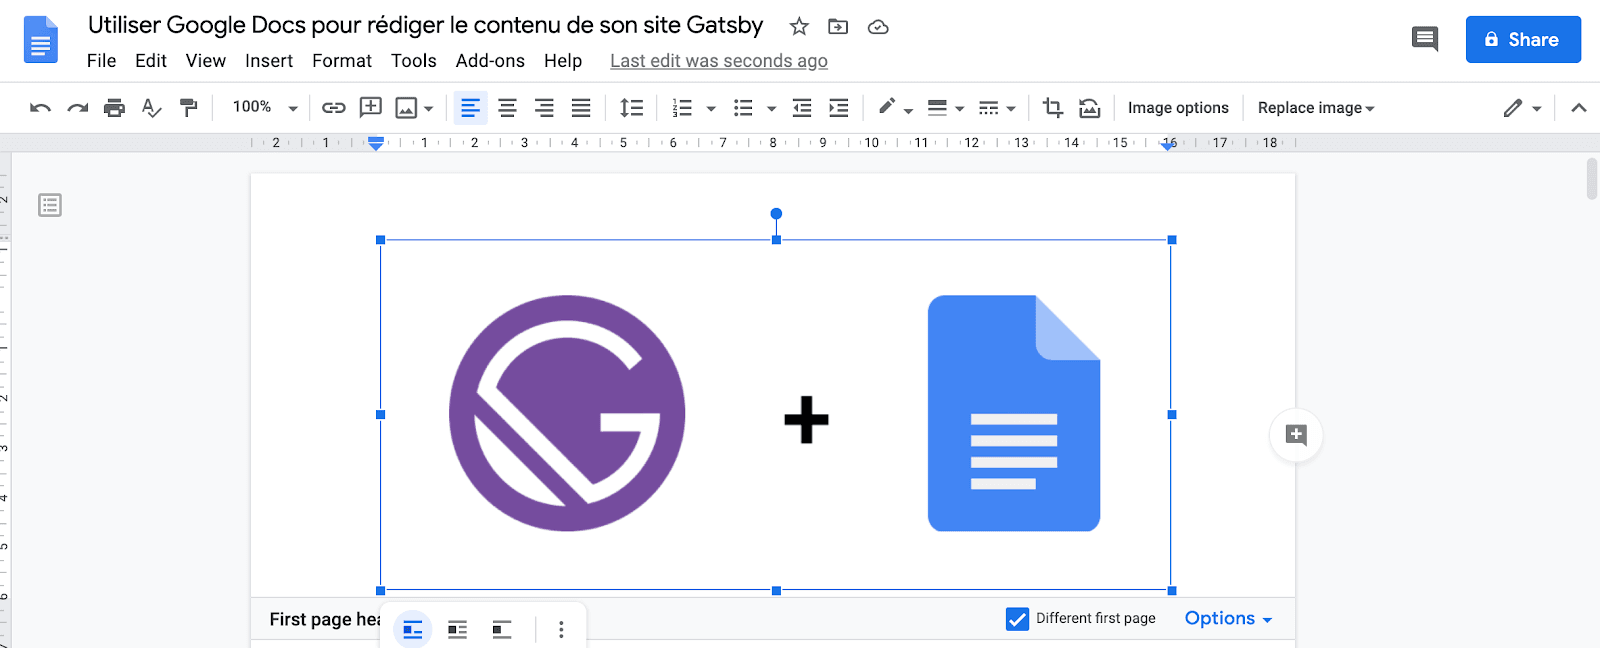Viewport: 1600px width, 648px height.
Task: Apply a numbered list
Action: click(x=683, y=108)
